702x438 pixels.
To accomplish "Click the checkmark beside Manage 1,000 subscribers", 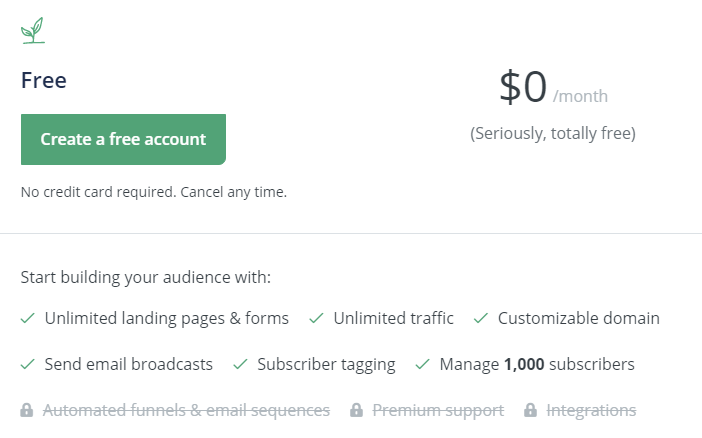I will (x=422, y=365).
